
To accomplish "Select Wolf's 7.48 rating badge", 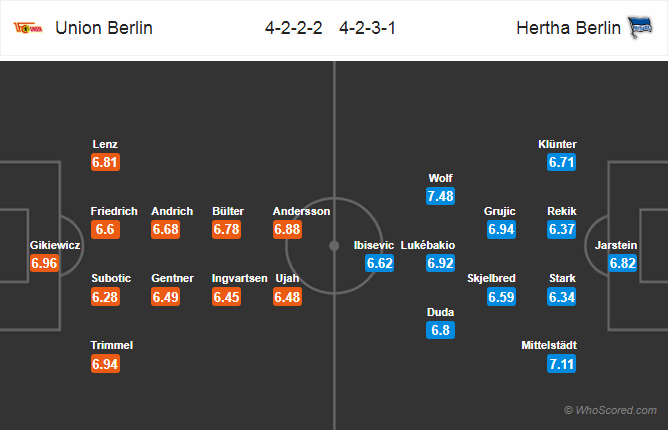I will pyautogui.click(x=440, y=196).
